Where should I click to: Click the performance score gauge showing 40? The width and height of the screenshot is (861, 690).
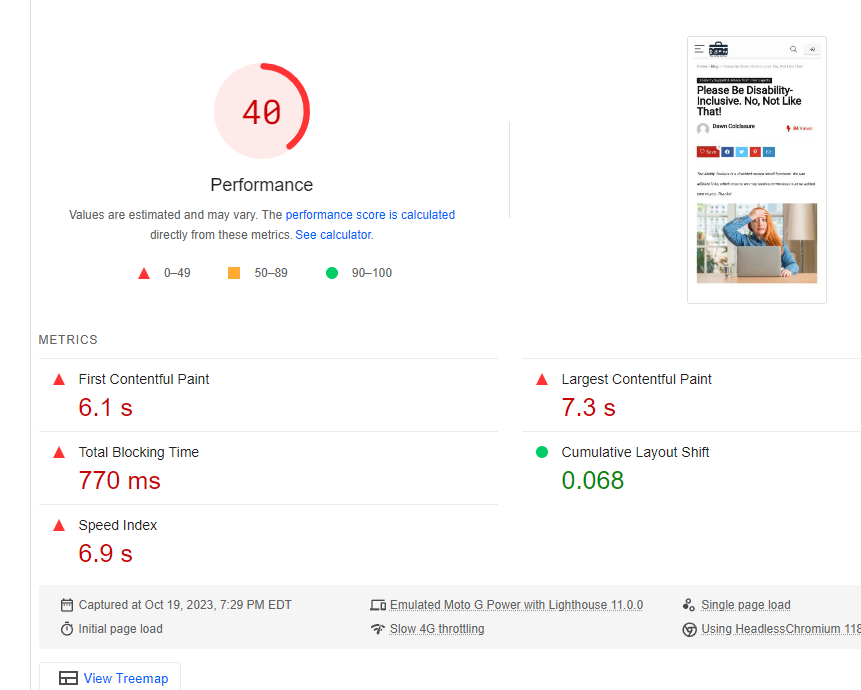[x=262, y=111]
